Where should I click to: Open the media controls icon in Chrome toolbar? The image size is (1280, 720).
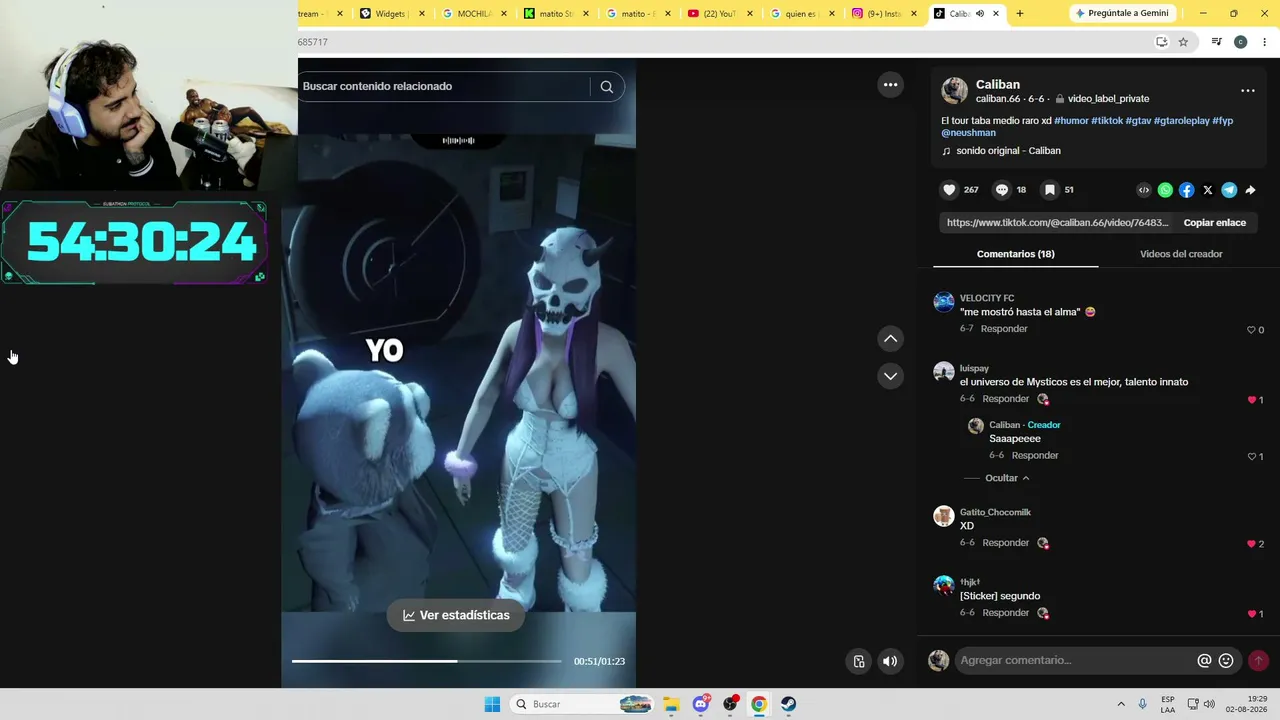[x=1216, y=42]
